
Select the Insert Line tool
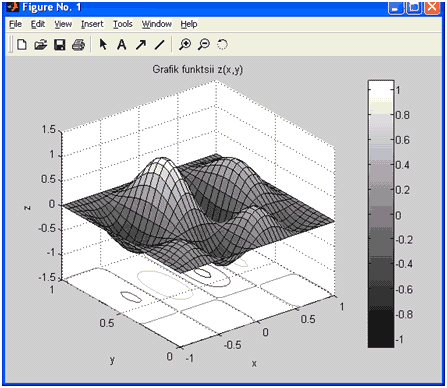point(160,44)
